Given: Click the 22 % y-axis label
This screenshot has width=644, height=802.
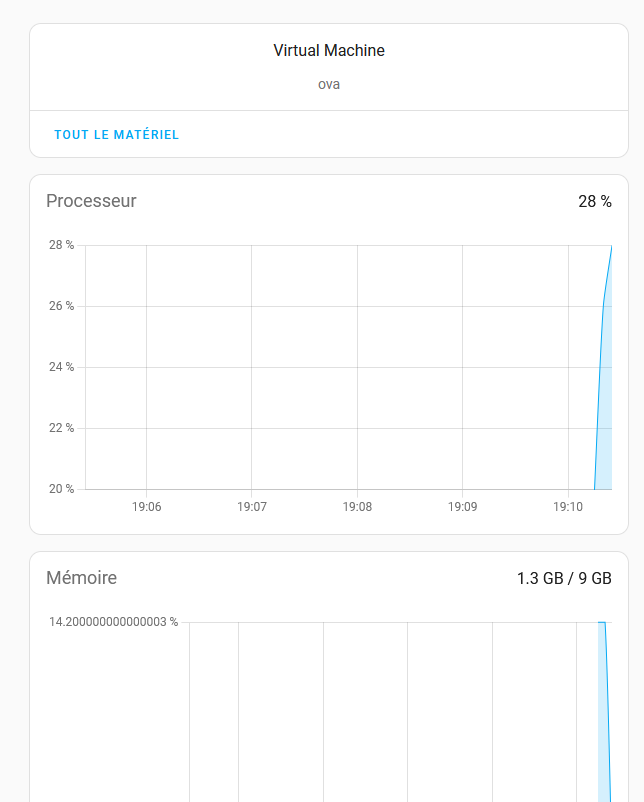Looking at the screenshot, I should click(61, 428).
